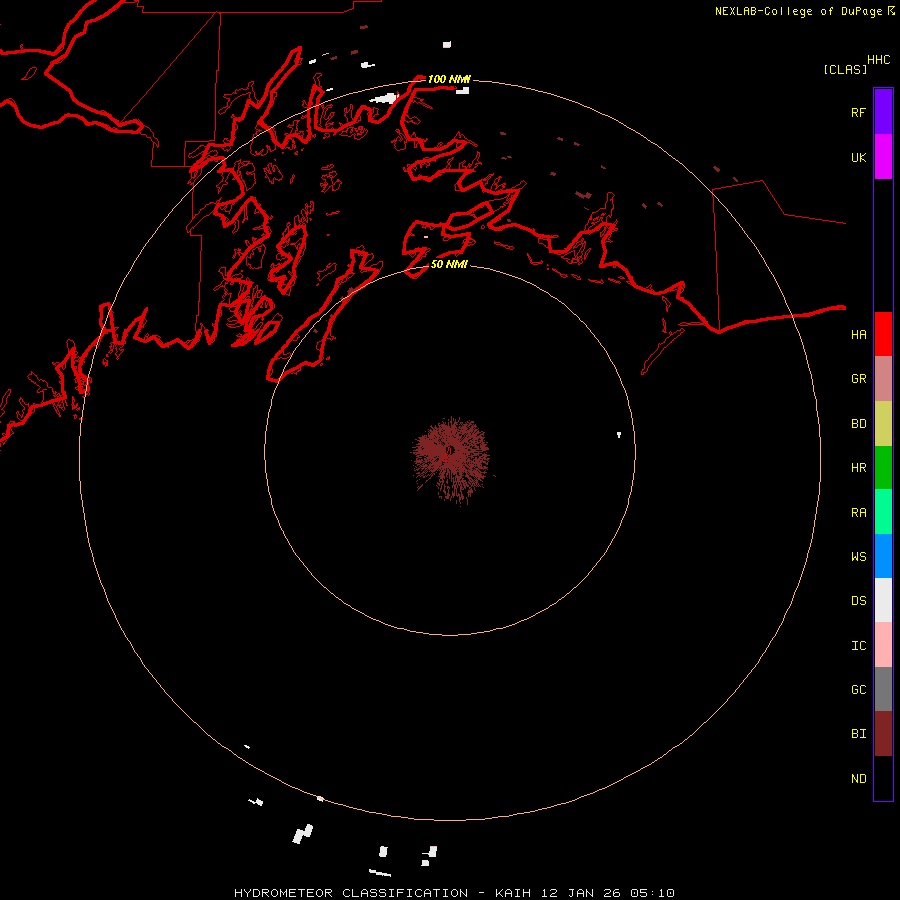The height and width of the screenshot is (900, 900).
Task: Click the DS white legend swatch
Action: click(x=883, y=600)
